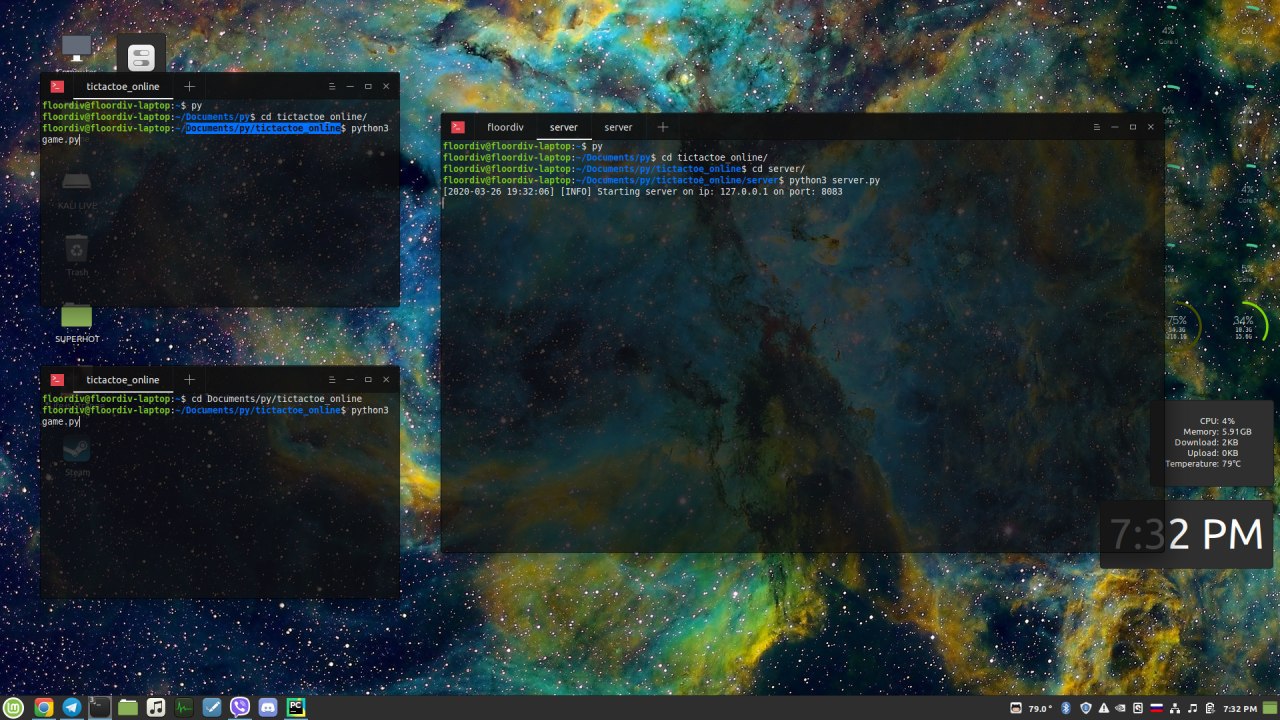Select the active underlined server tab

(563, 127)
